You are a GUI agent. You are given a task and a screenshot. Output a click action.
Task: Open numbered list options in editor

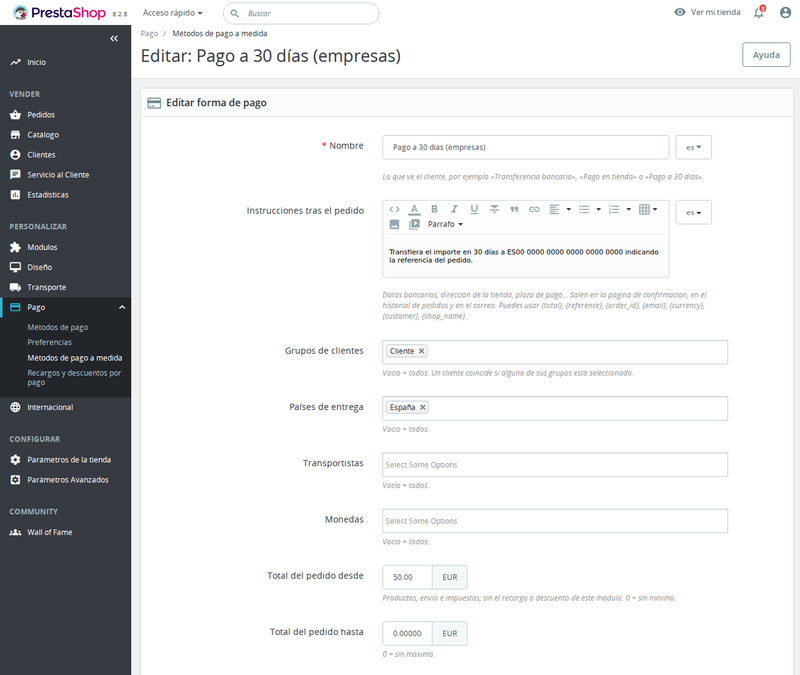click(x=620, y=209)
